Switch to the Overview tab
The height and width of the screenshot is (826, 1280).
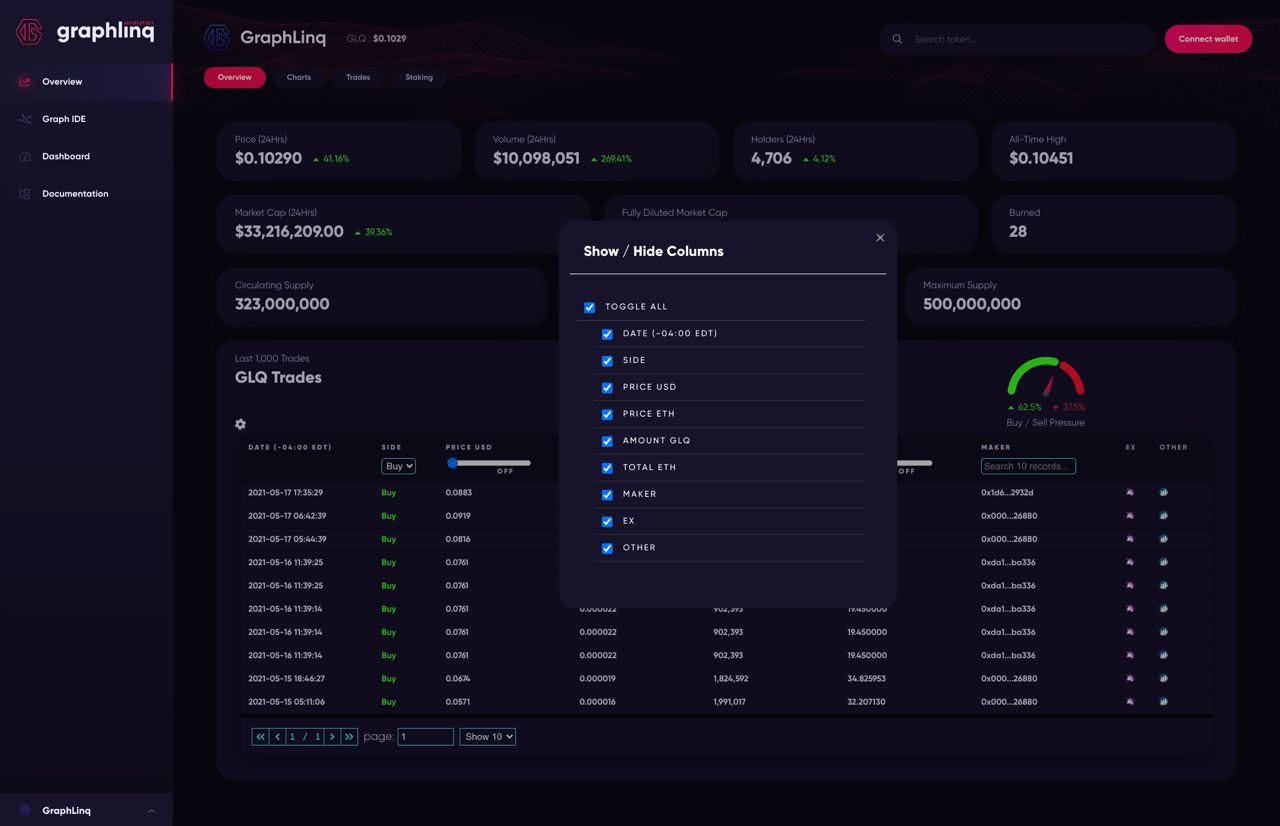pos(235,77)
